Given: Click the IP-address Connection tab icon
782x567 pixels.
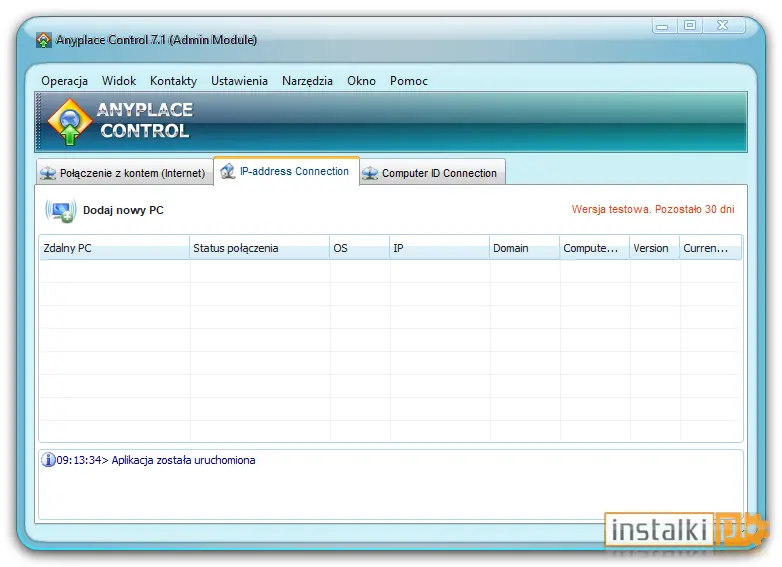Looking at the screenshot, I should coord(227,172).
